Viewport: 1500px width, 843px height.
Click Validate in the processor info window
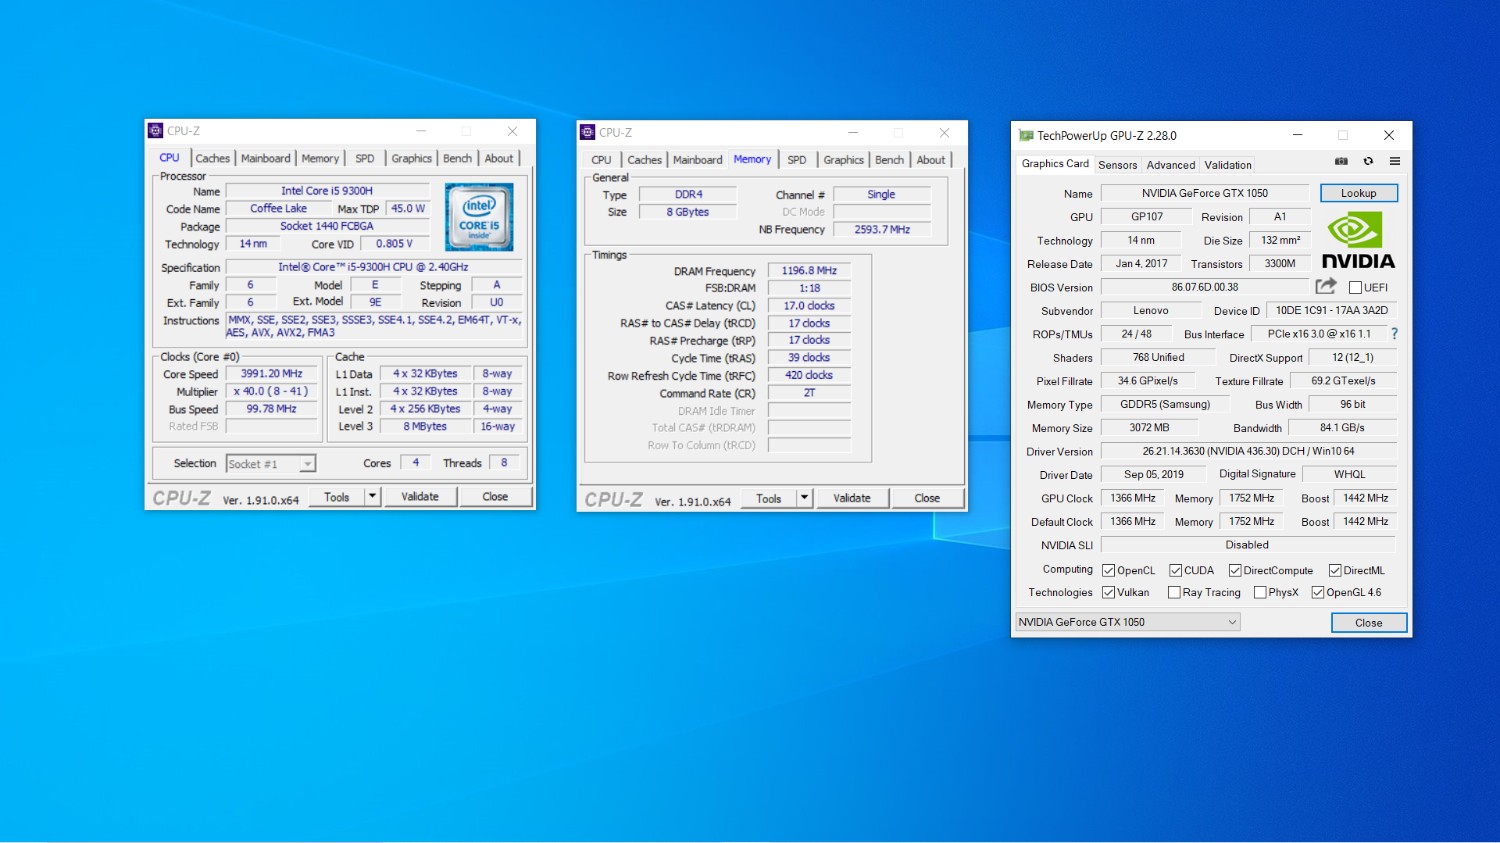tap(420, 497)
